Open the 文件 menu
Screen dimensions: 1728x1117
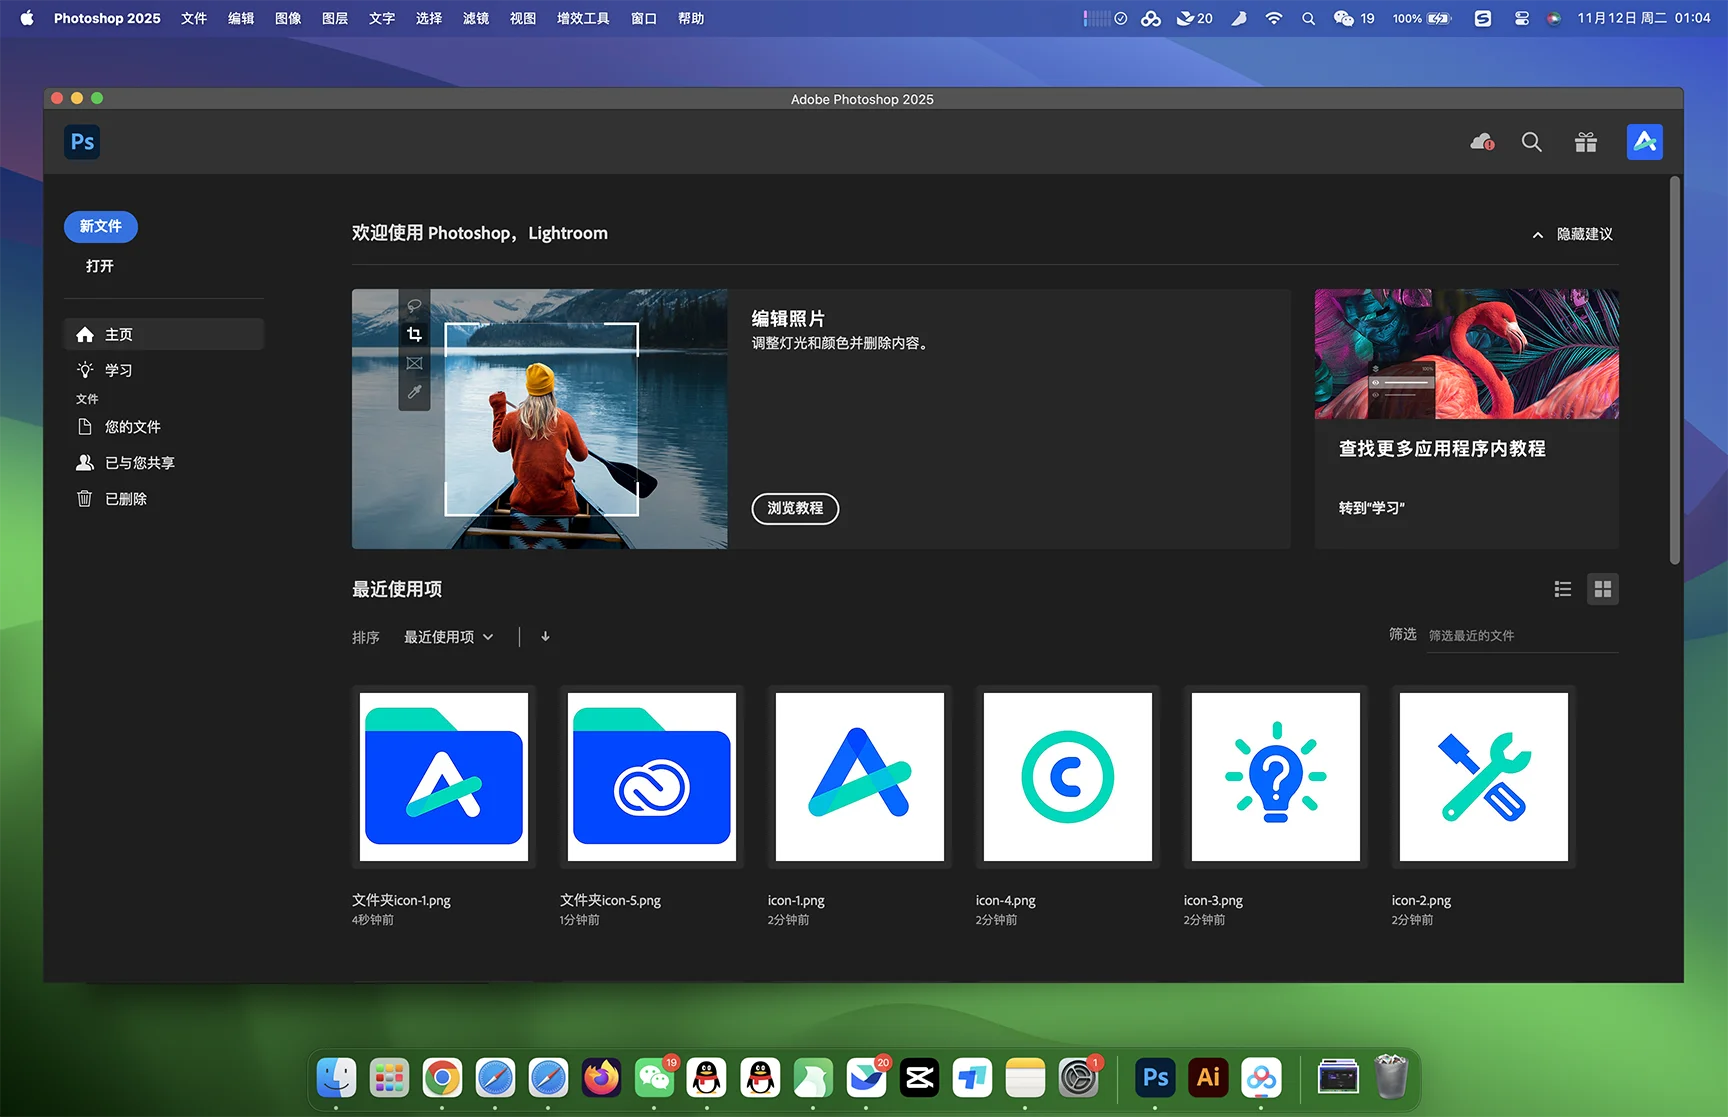[x=194, y=18]
